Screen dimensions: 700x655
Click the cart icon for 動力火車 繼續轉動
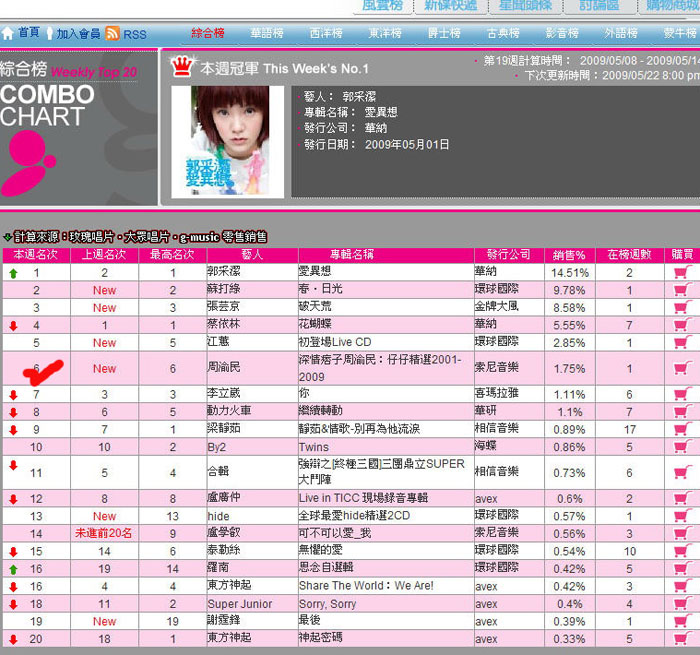(682, 411)
